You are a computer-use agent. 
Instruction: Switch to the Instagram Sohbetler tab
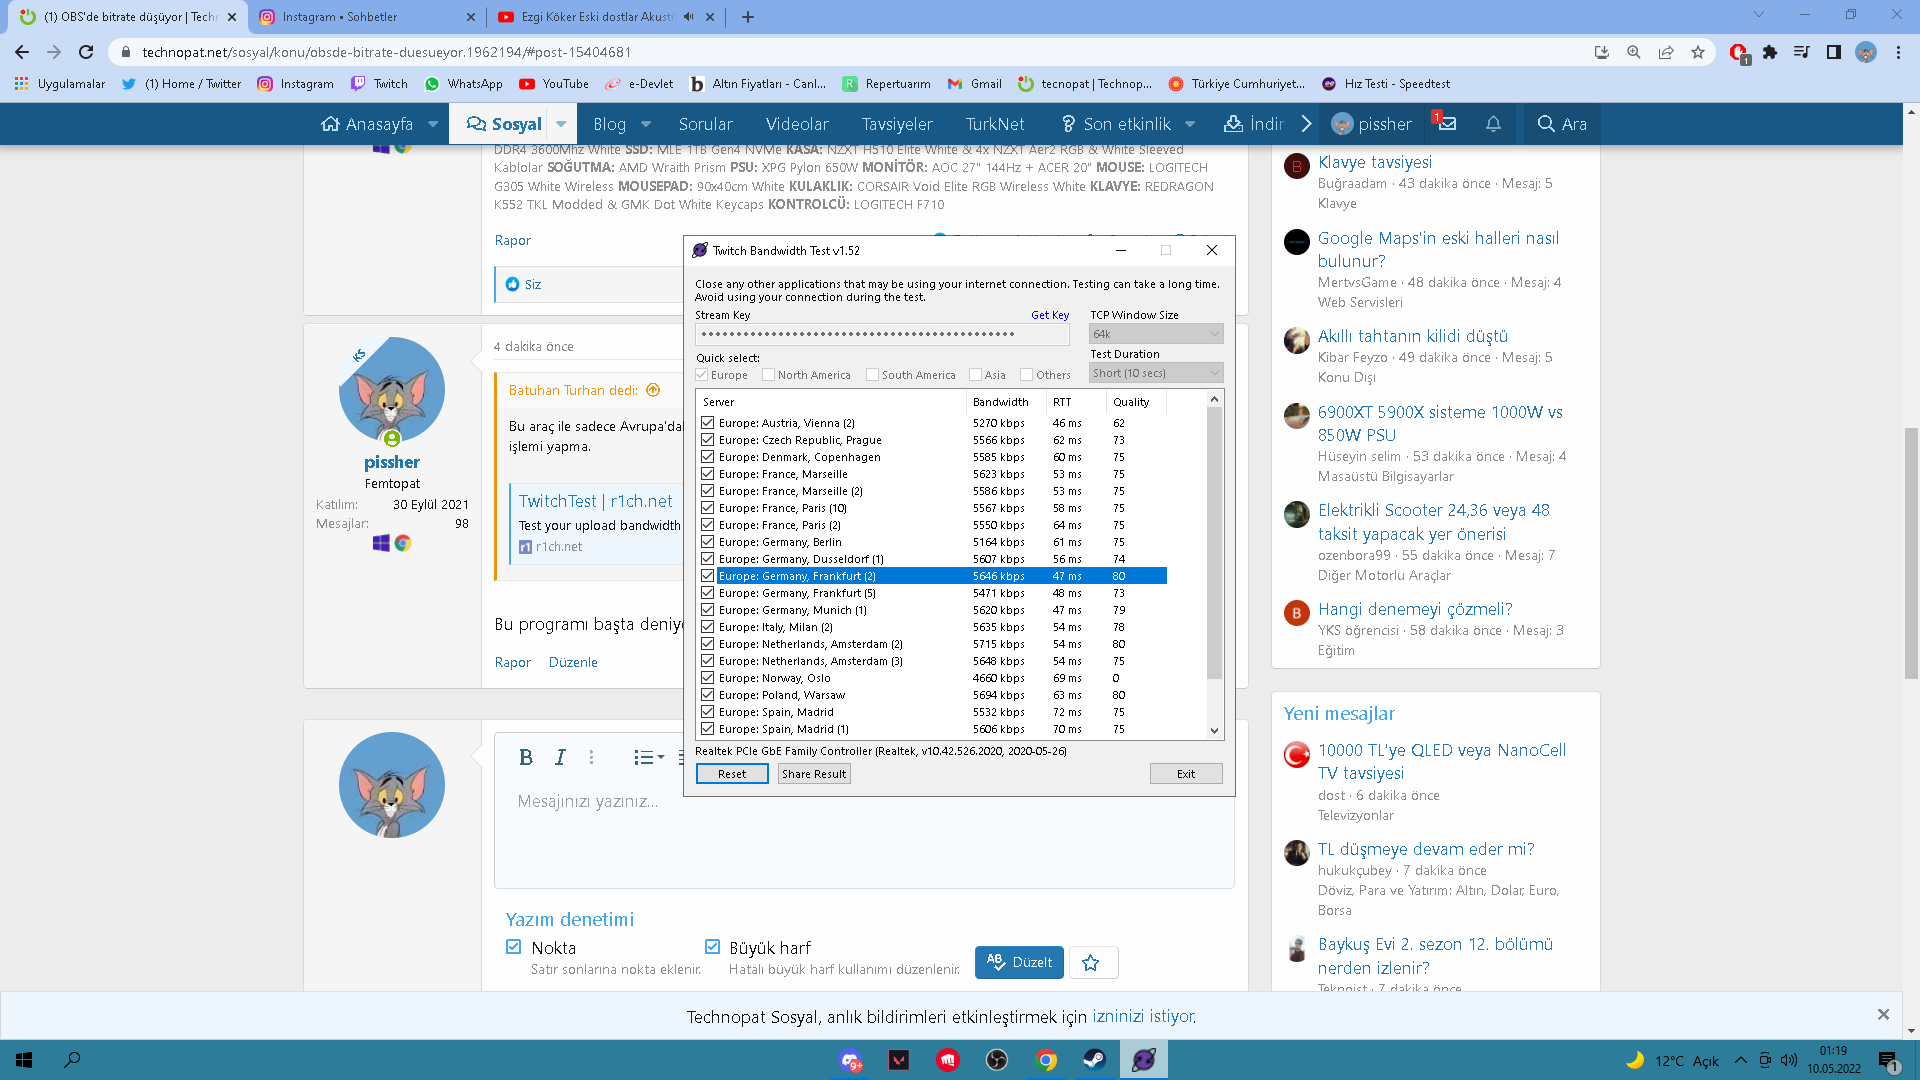pyautogui.click(x=340, y=17)
